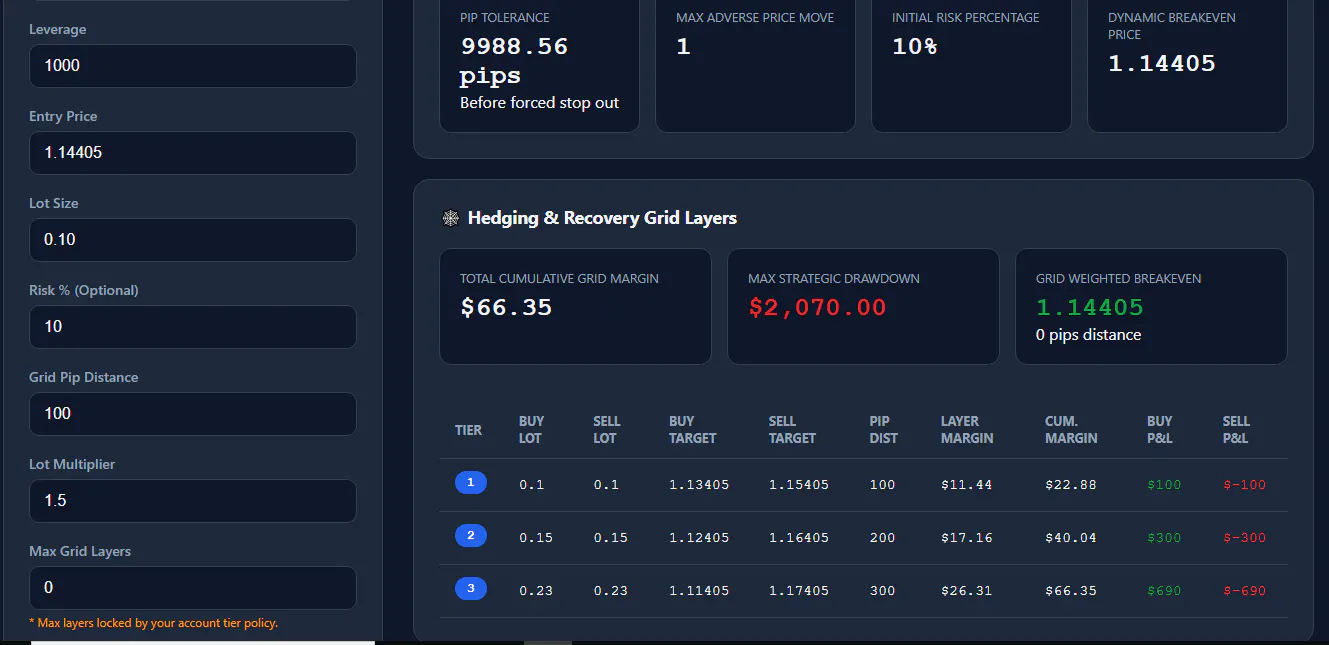Image resolution: width=1329 pixels, height=645 pixels.
Task: Click the Max layers locked policy note
Action: click(x=153, y=623)
